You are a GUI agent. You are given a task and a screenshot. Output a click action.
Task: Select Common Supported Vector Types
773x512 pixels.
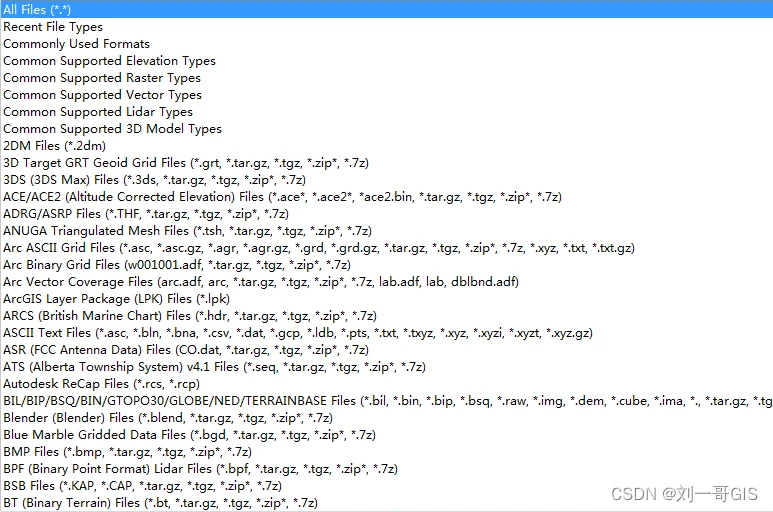pyautogui.click(x=386, y=95)
